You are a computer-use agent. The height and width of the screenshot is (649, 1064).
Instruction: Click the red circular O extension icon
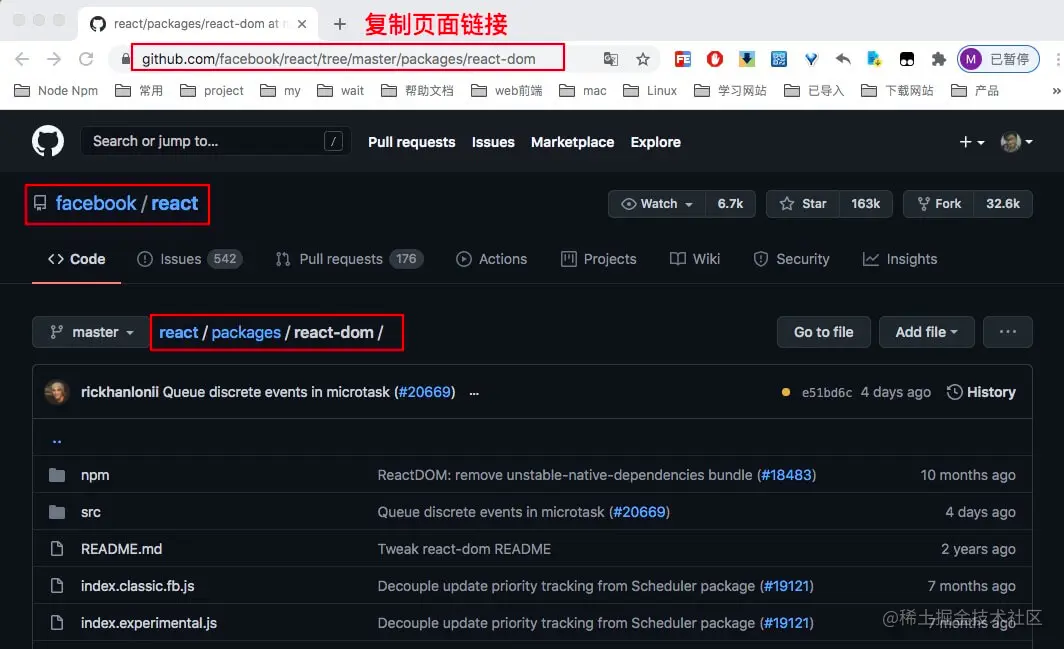[x=715, y=59]
